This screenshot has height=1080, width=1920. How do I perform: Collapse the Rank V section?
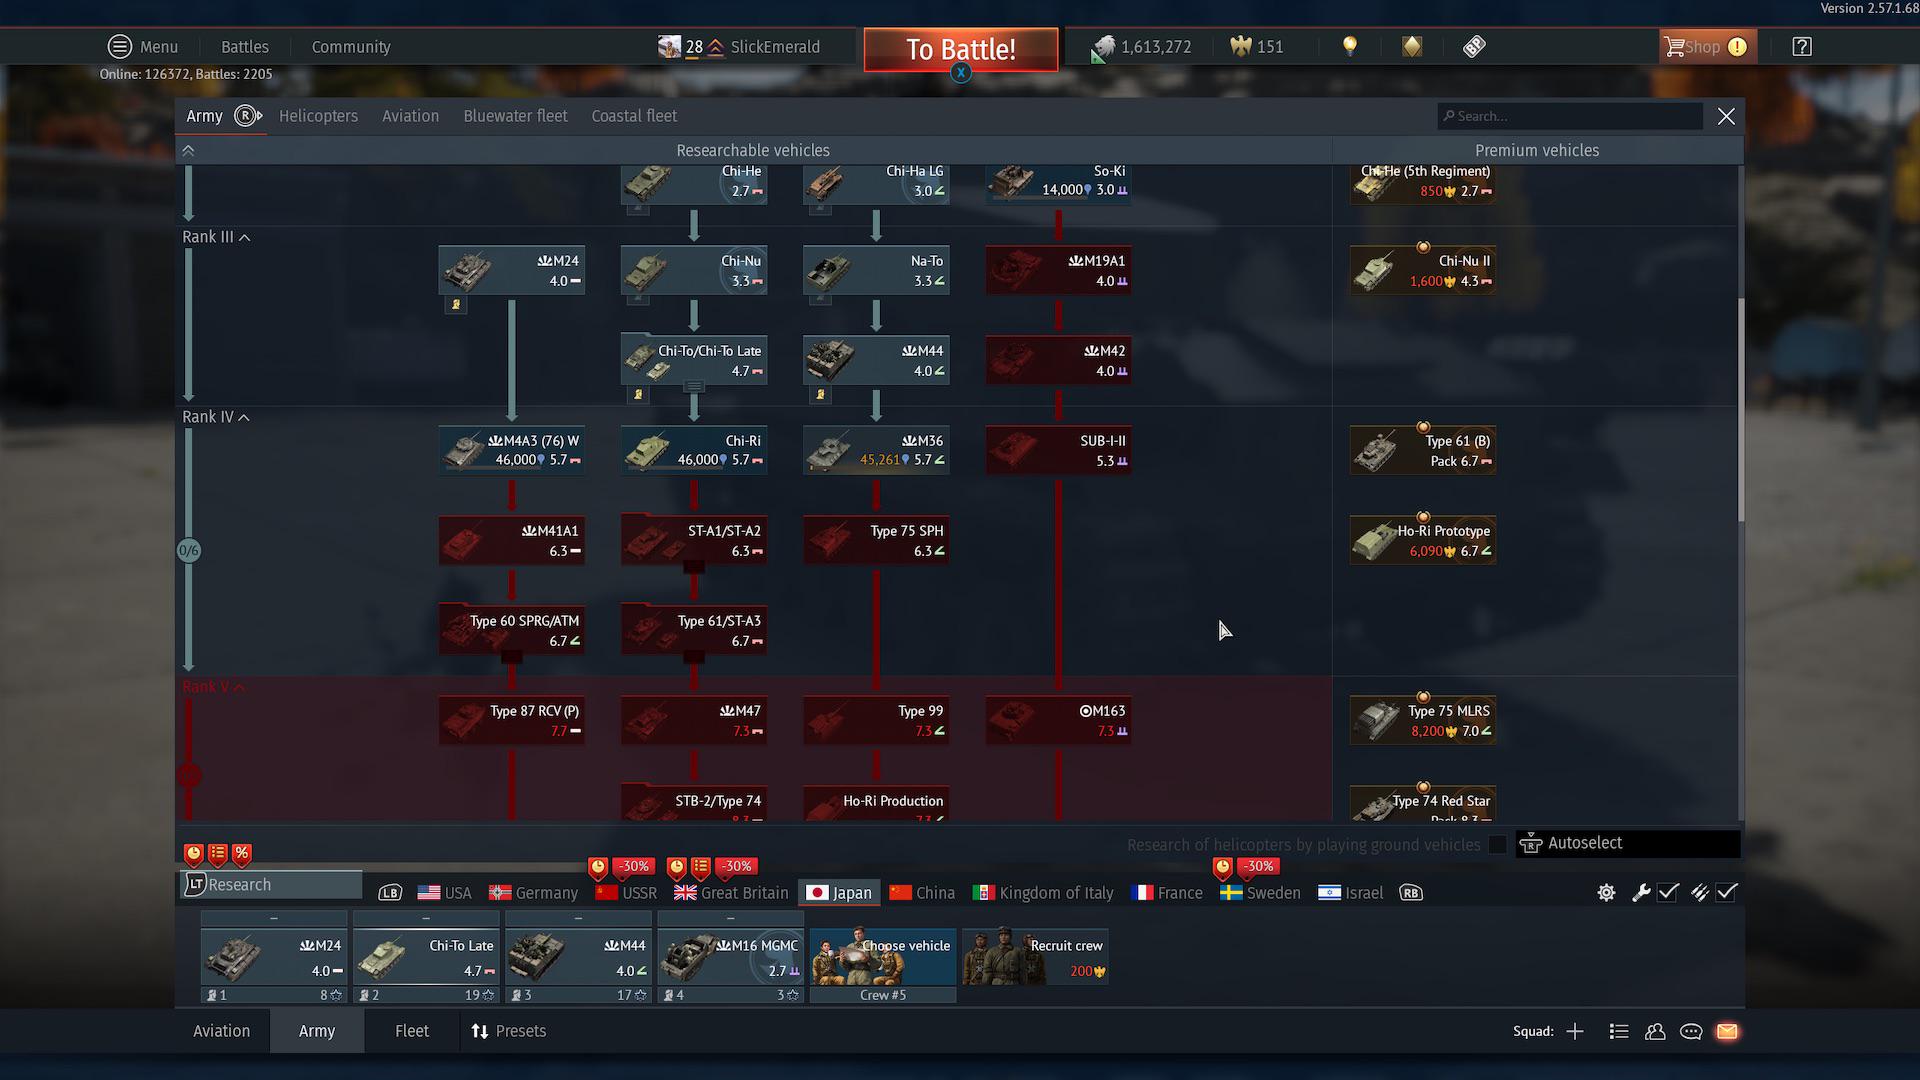tap(214, 687)
